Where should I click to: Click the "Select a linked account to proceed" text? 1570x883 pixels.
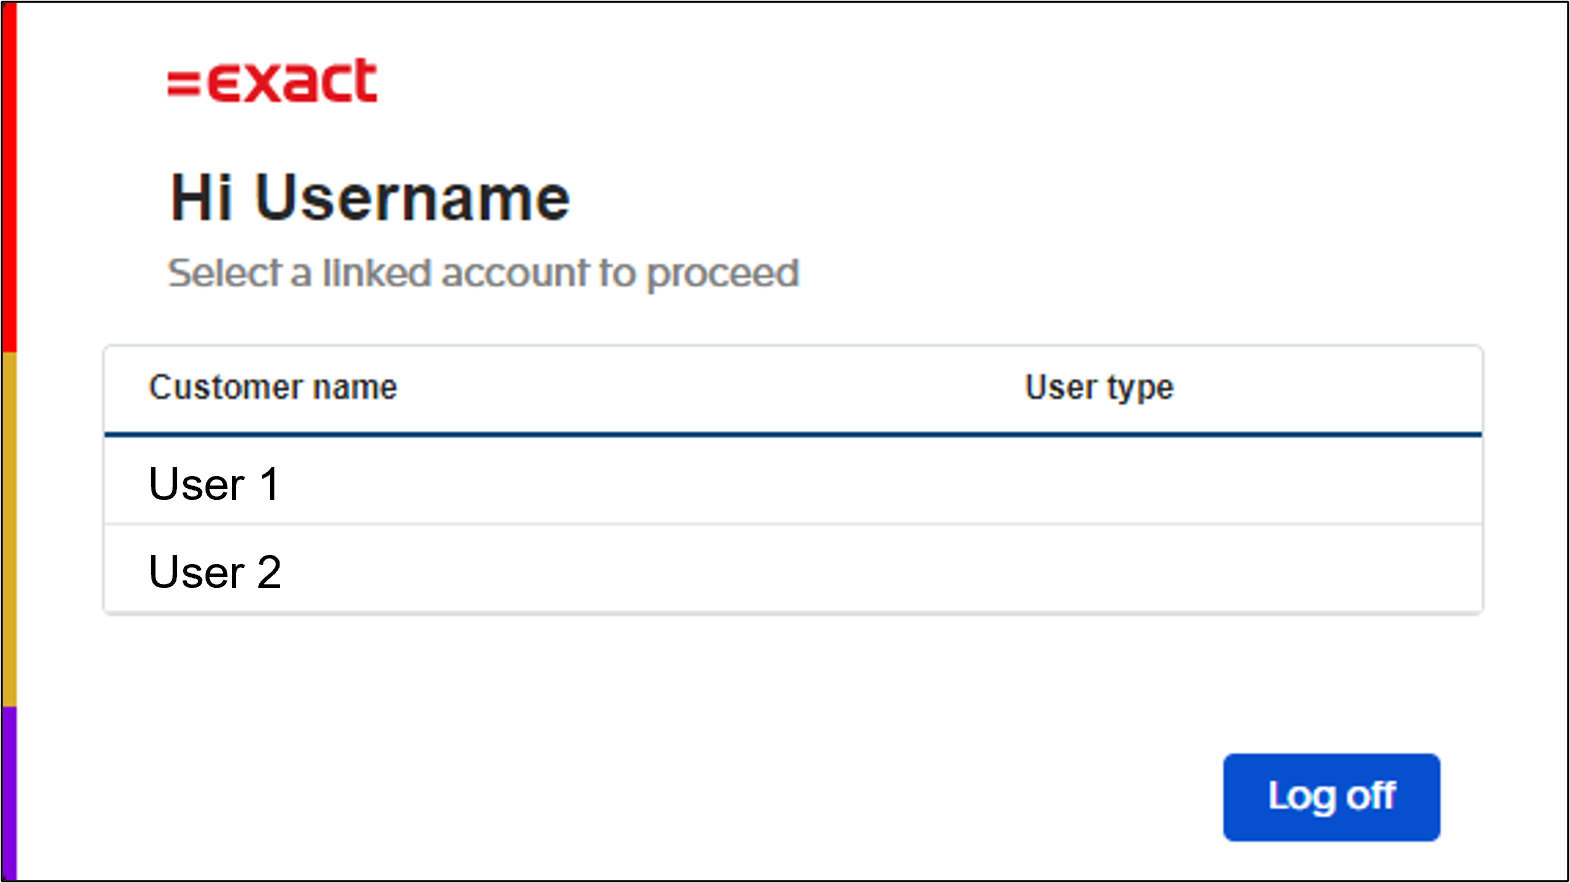[x=483, y=273]
